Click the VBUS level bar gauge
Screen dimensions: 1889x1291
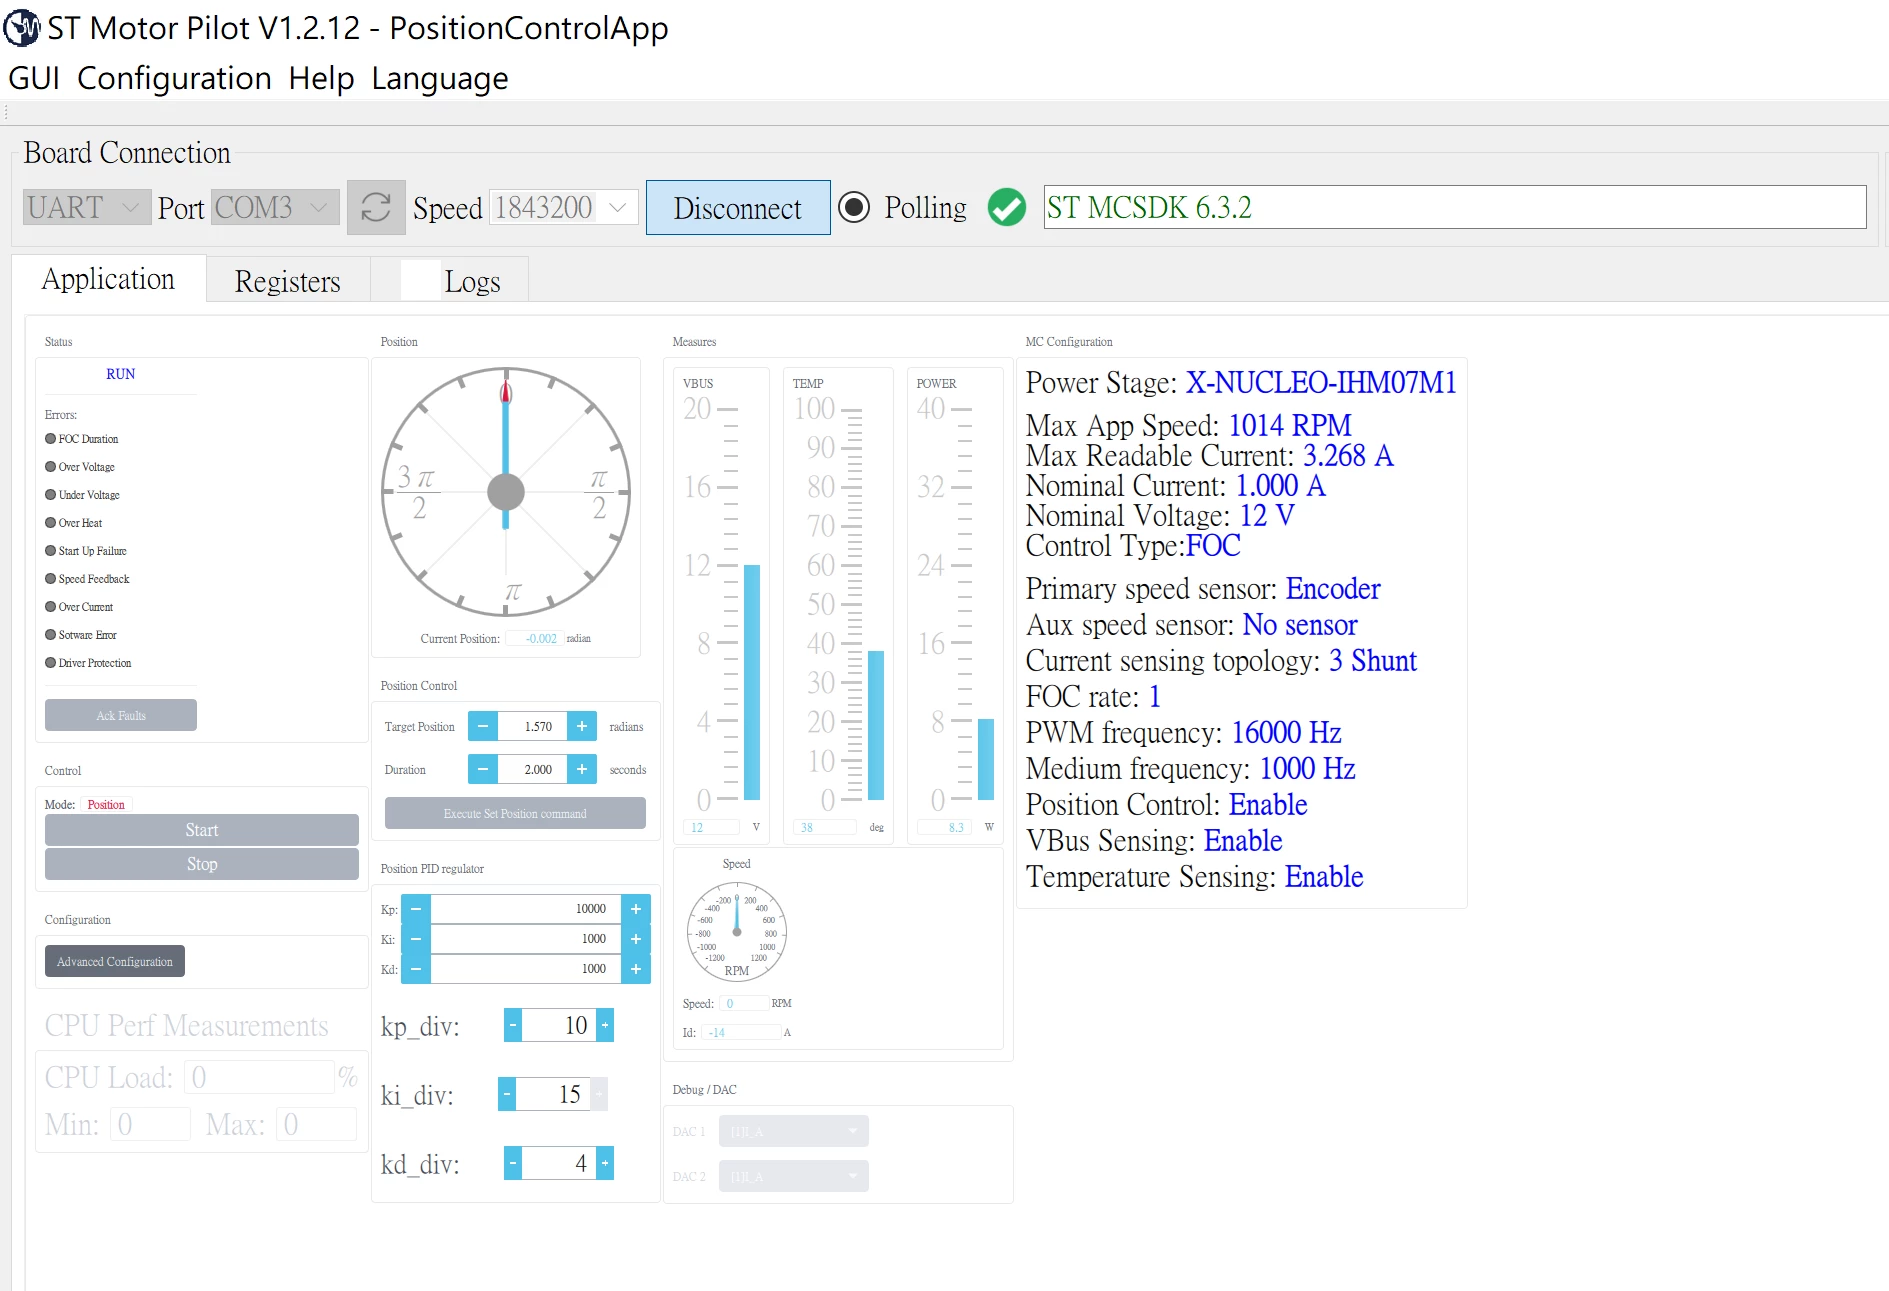pos(751,682)
